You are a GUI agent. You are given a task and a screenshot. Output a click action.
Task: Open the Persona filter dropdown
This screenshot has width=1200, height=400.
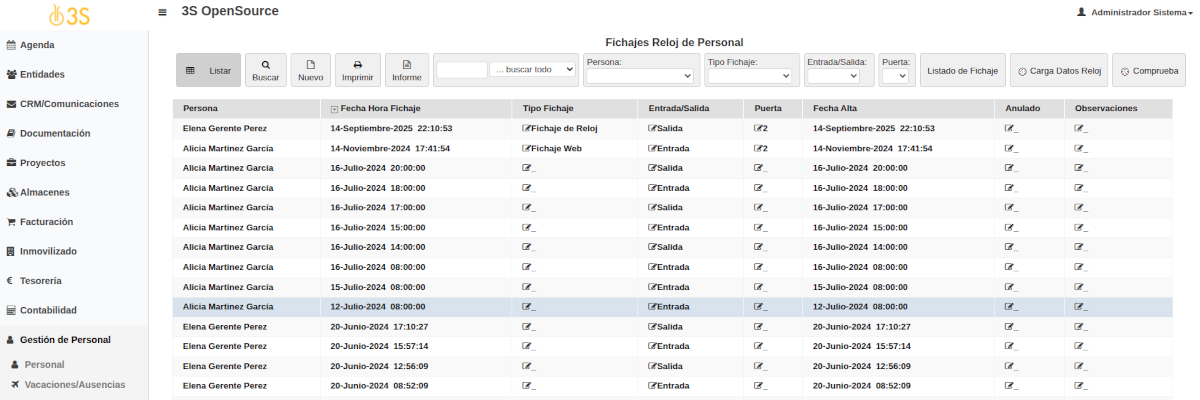click(x=640, y=76)
